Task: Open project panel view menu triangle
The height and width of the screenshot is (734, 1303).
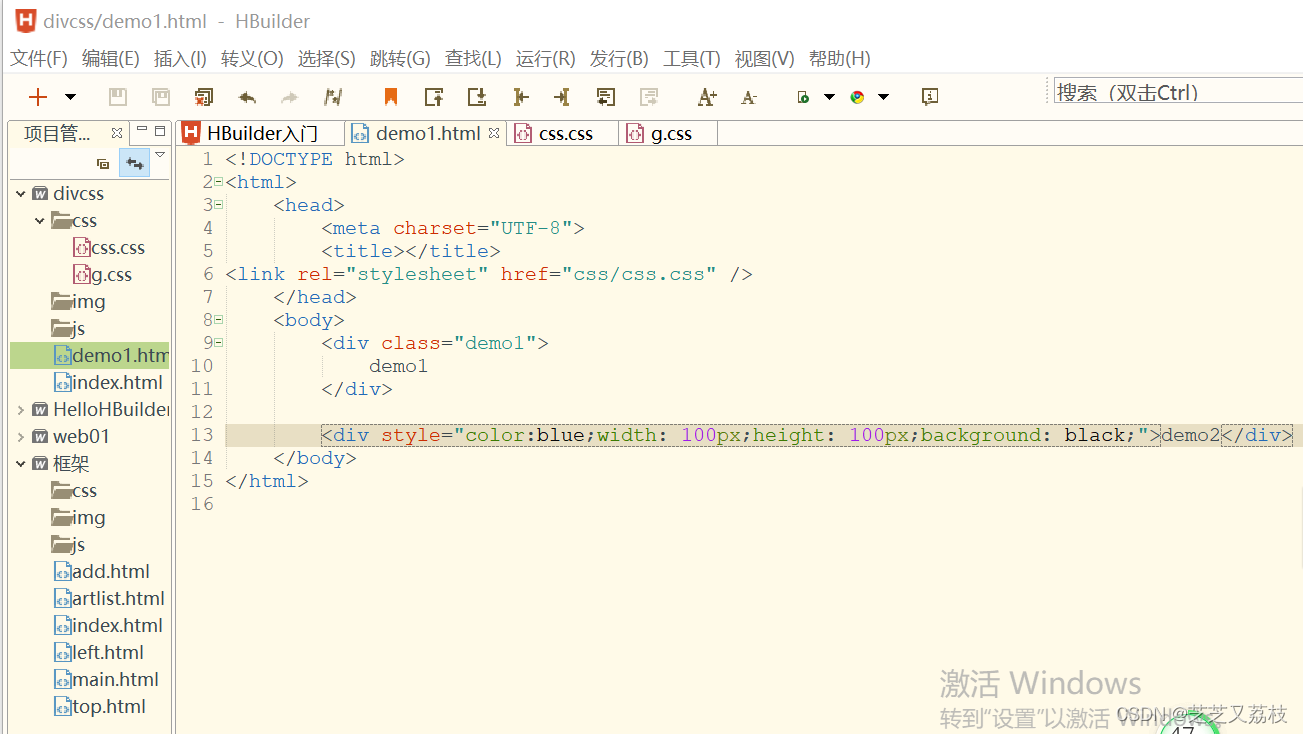Action: tap(160, 155)
